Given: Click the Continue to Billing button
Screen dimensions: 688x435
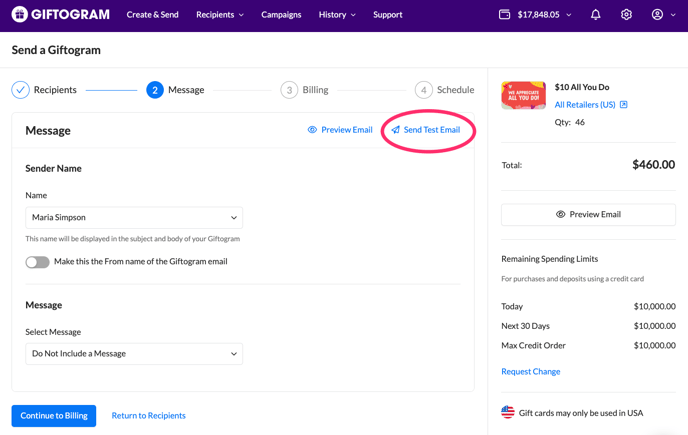Looking at the screenshot, I should (x=54, y=416).
